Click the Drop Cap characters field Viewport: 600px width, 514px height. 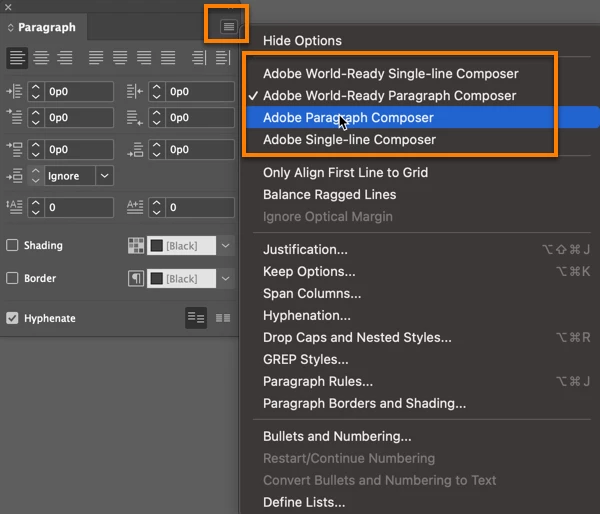200,207
